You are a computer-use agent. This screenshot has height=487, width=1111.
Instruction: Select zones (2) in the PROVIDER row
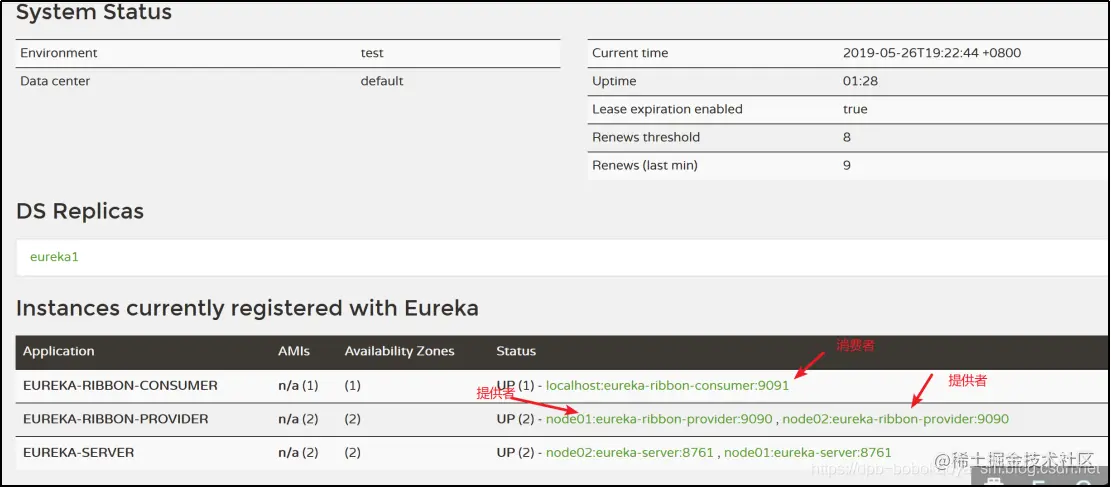[x=353, y=419]
